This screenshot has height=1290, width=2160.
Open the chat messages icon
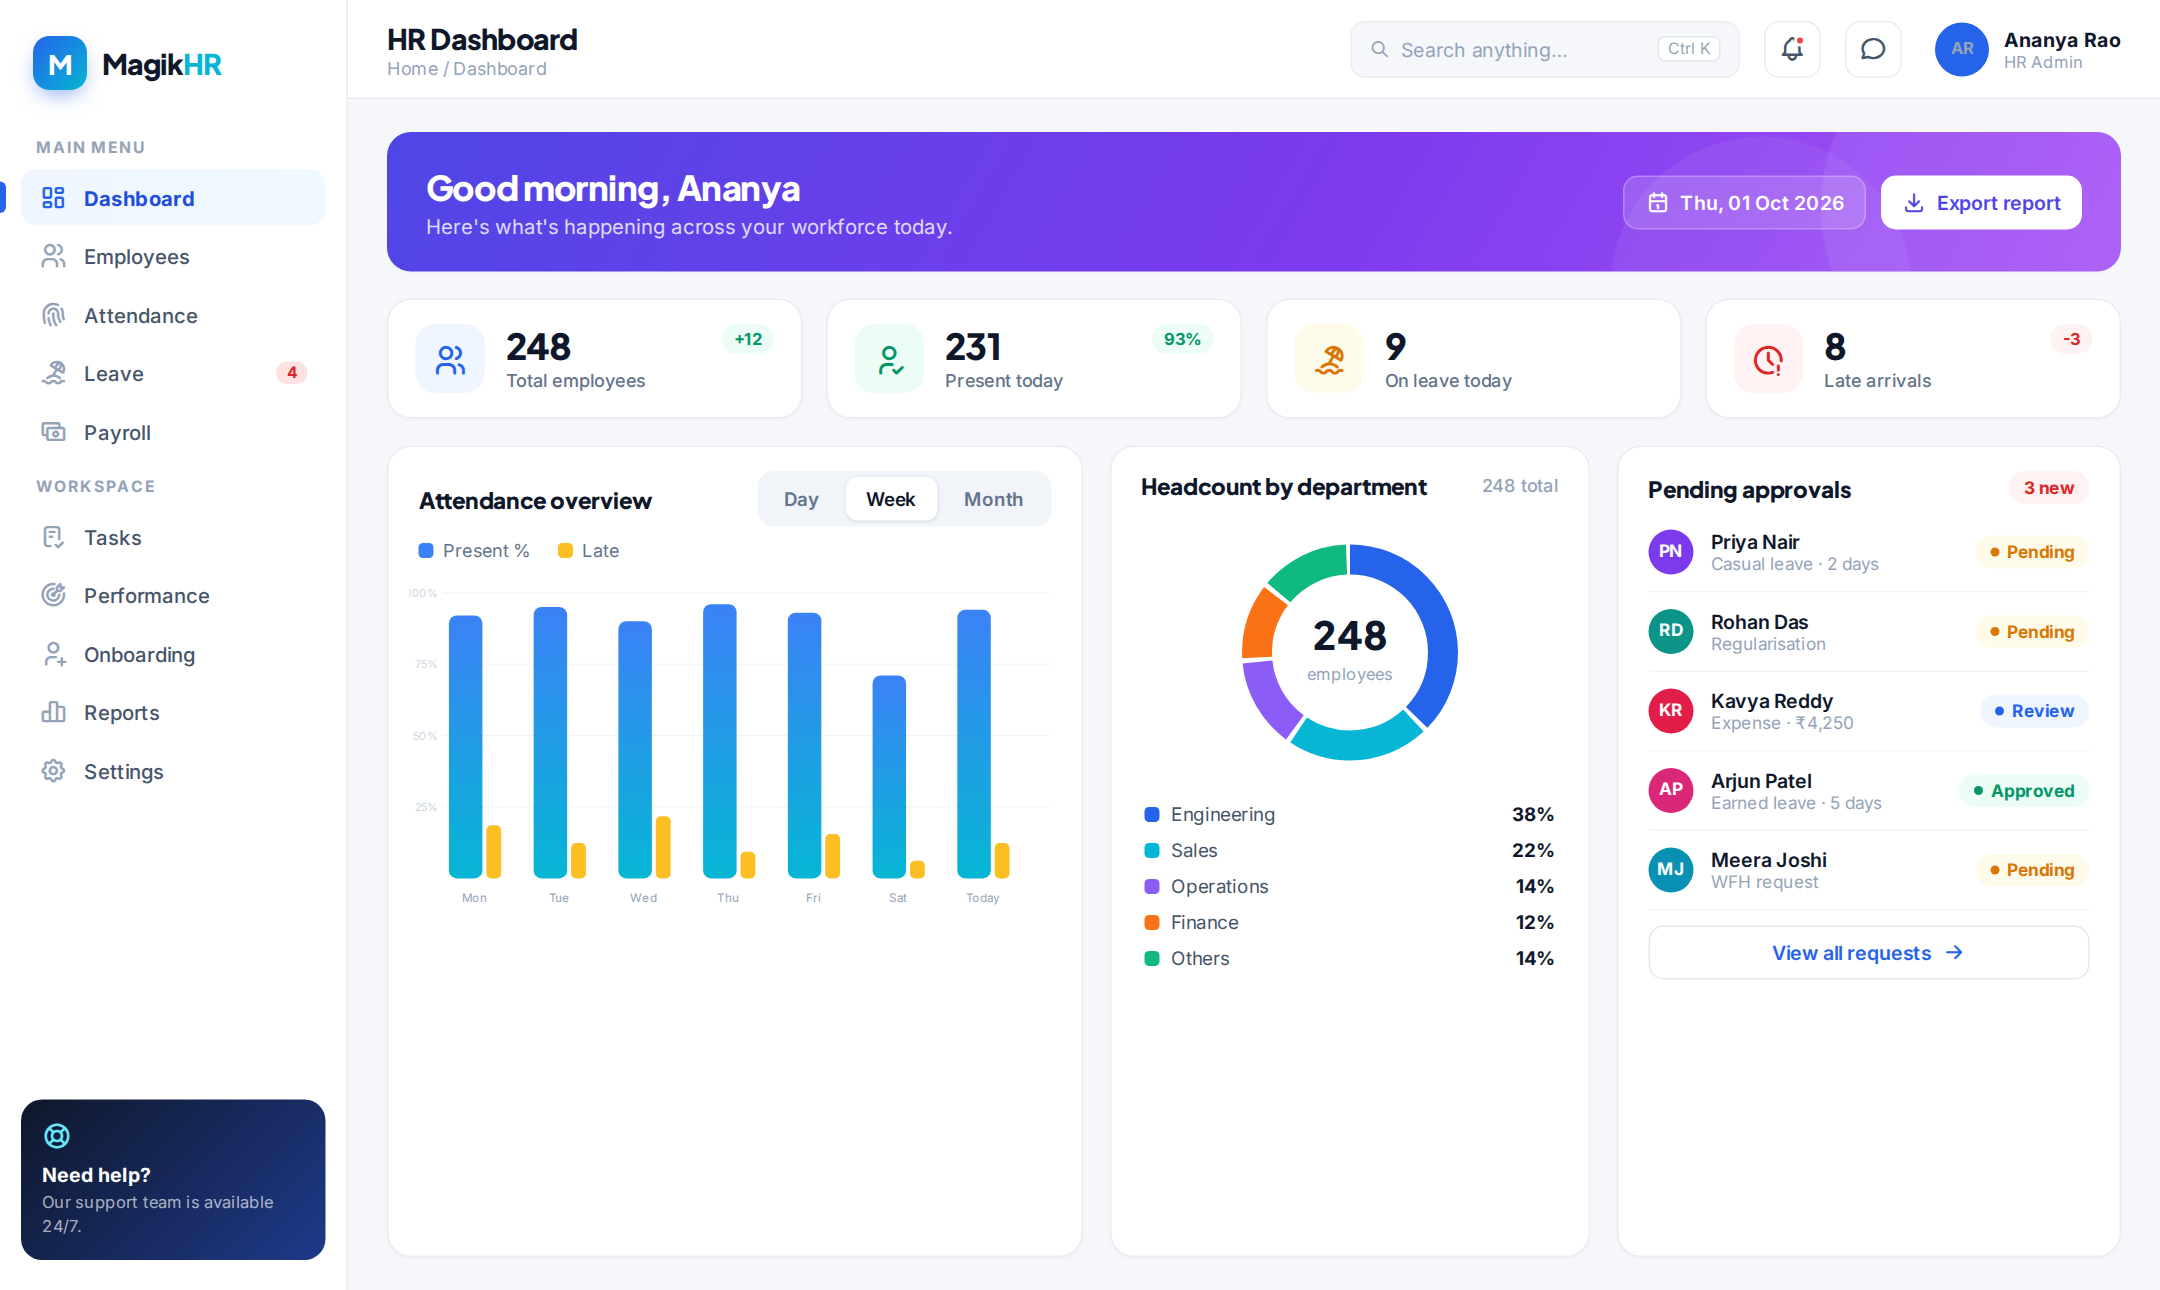tap(1873, 49)
